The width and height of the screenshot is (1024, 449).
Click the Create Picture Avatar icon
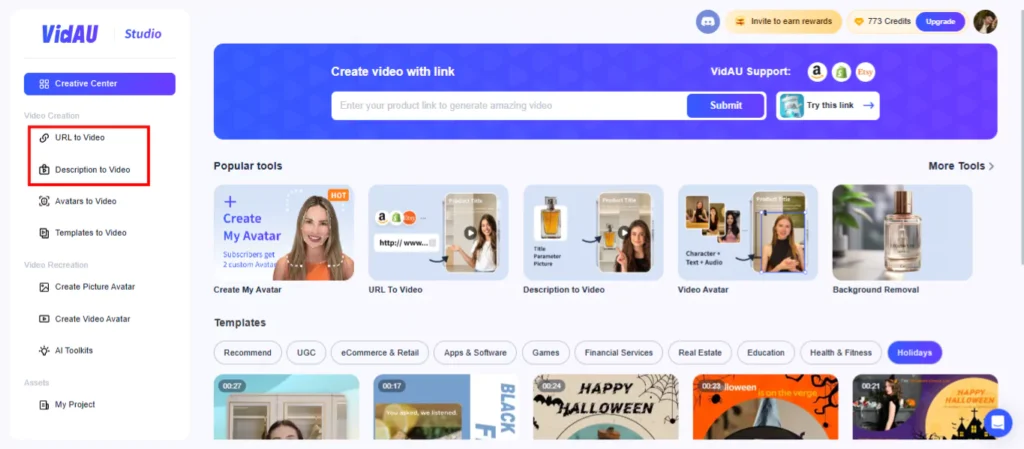point(44,286)
